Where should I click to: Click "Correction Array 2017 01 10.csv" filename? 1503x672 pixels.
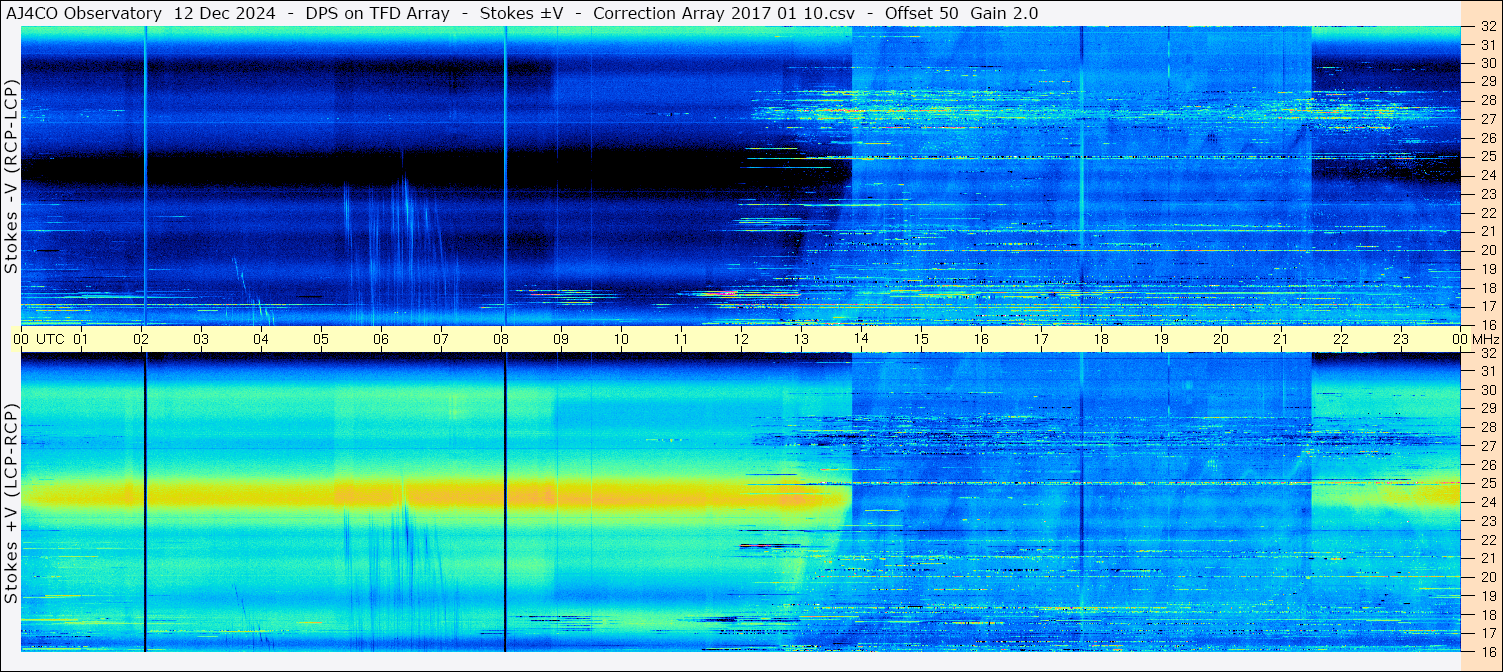[x=724, y=13]
